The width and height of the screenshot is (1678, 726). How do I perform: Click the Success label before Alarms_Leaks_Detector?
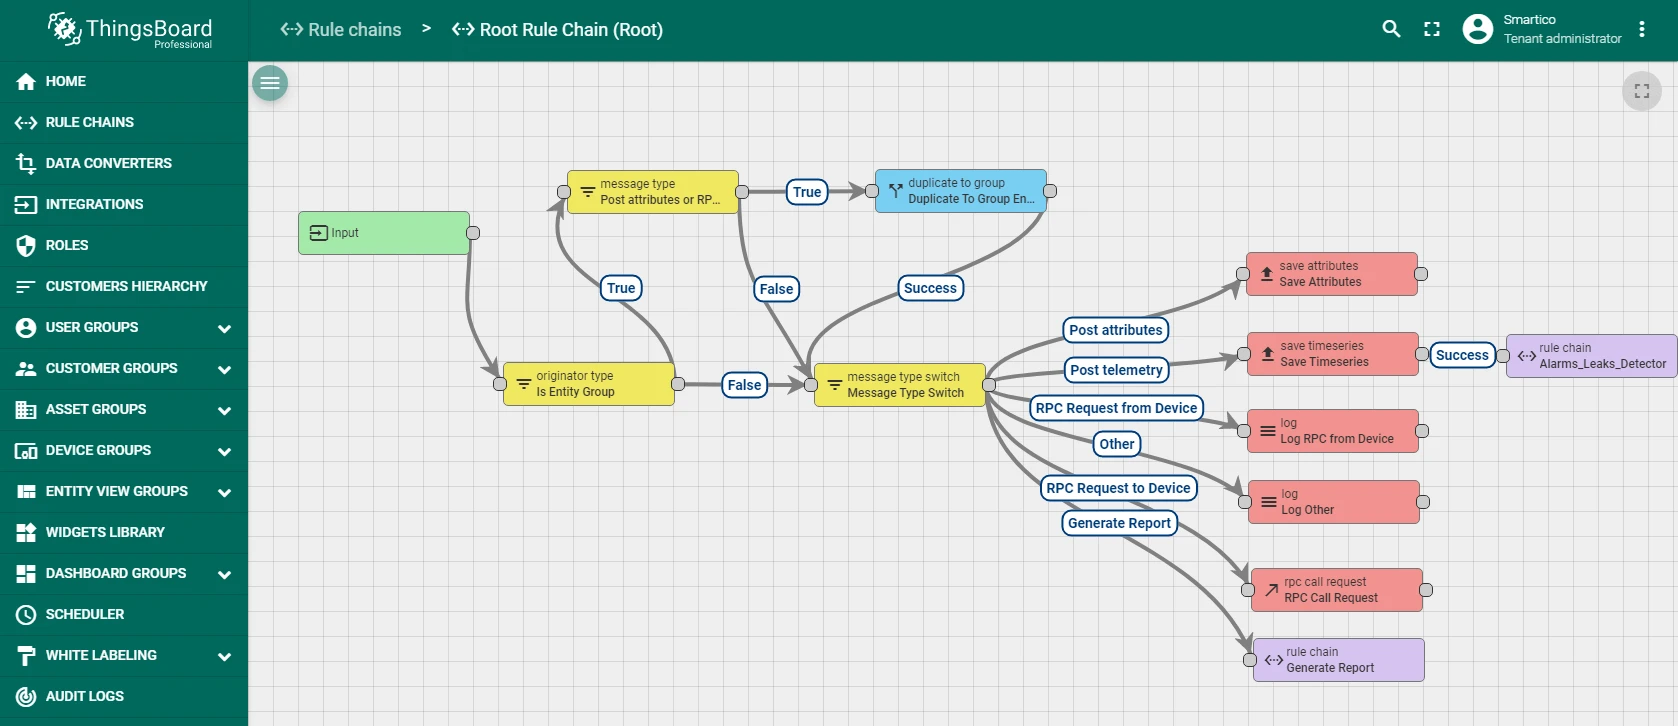point(1462,355)
